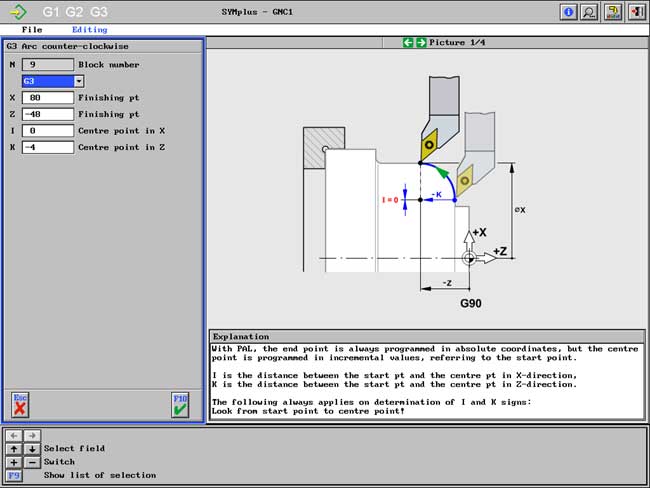Expand the G3 dropdown arrow
Screen dimensions: 650x488
(79, 81)
